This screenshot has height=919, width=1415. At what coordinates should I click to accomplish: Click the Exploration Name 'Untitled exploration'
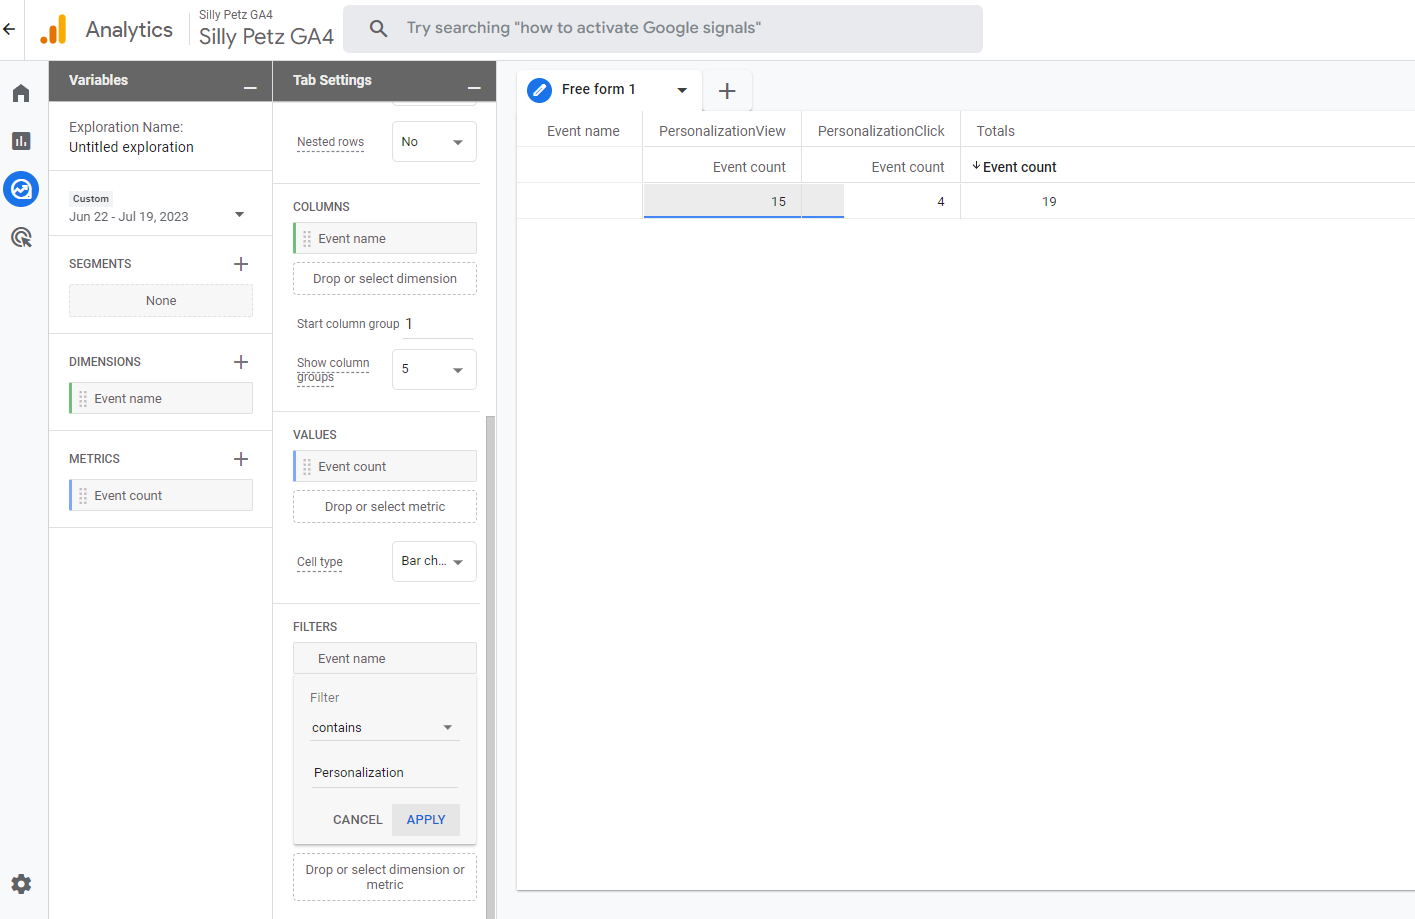click(x=131, y=147)
